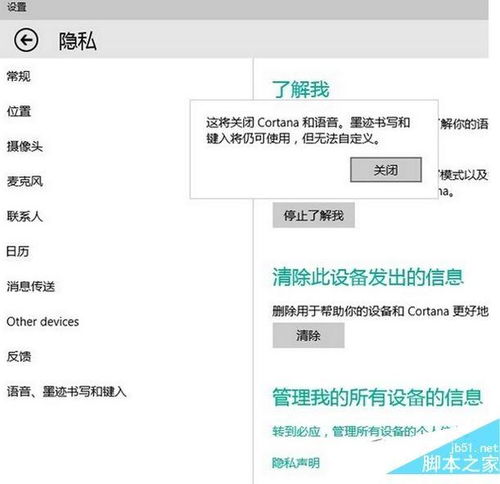Select 反馈 in the sidebar
Screen dimensions: 500x484
tap(19, 357)
